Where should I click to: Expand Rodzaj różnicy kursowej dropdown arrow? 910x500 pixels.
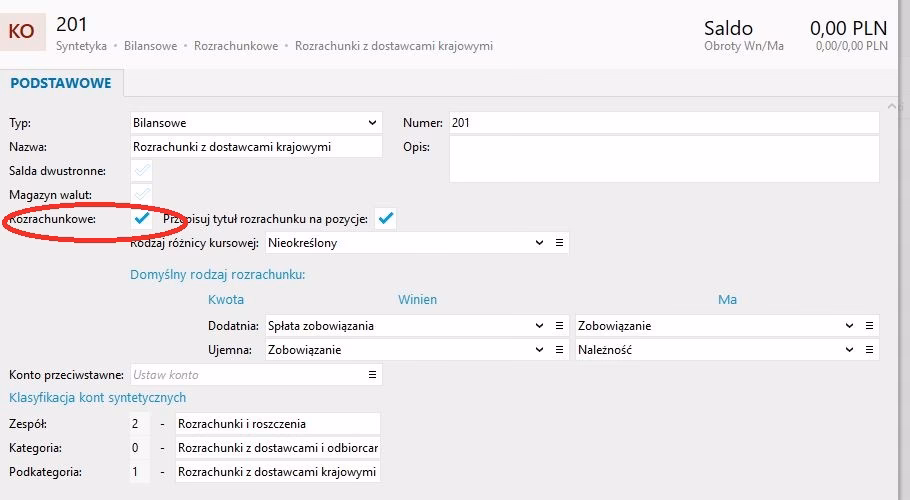point(540,243)
